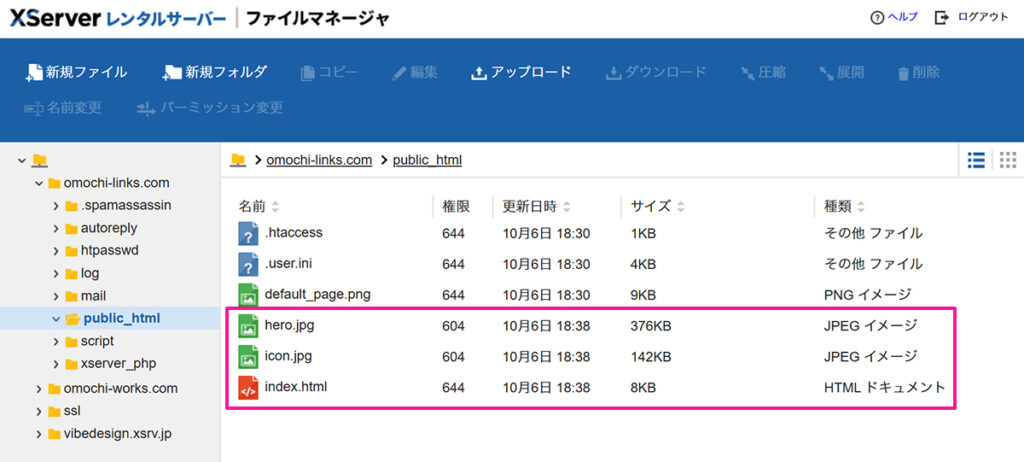Expand the omochi-works.com tree node
This screenshot has width=1024, height=462.
(39, 388)
